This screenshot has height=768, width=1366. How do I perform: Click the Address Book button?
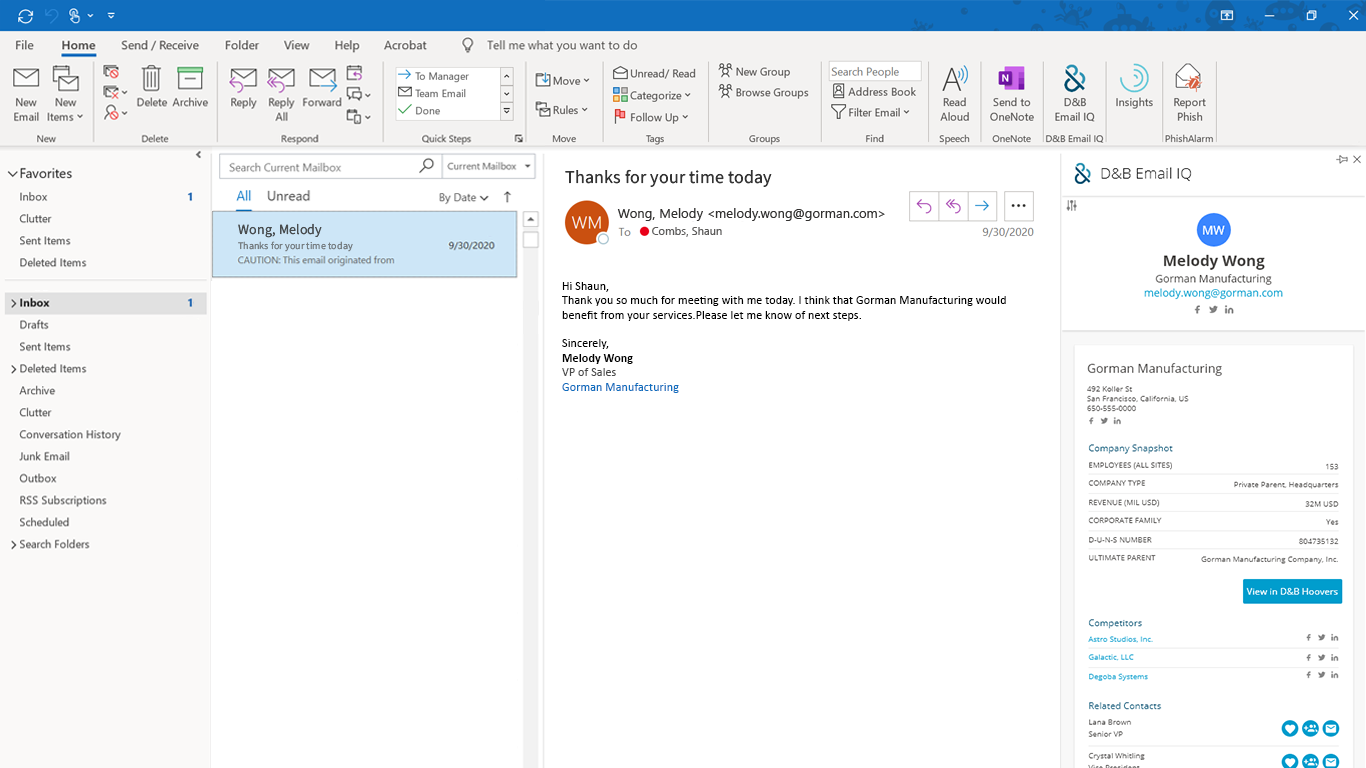tap(874, 92)
